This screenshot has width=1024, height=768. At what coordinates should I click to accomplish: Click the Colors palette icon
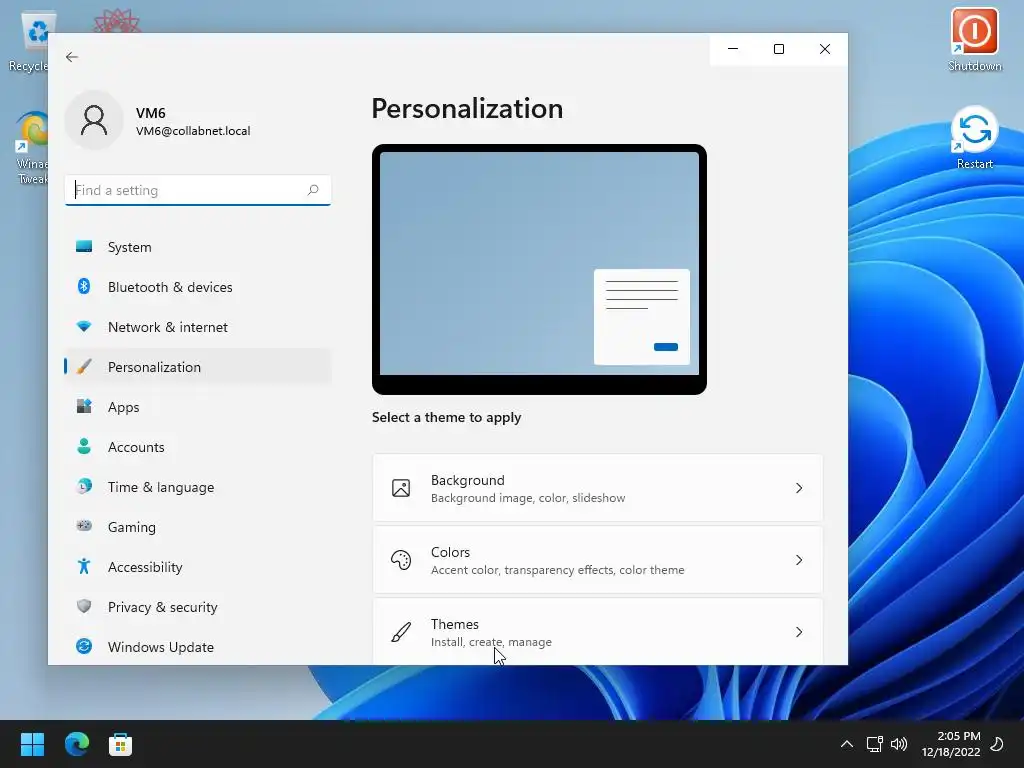coord(401,560)
